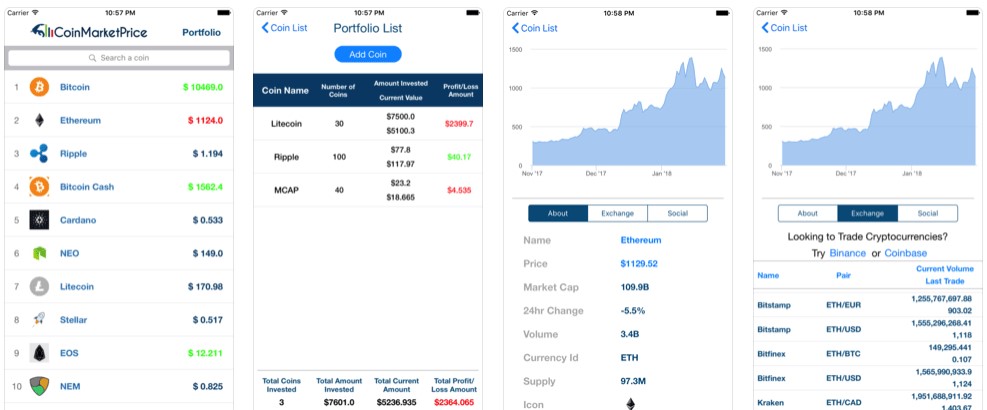Tap the EOS logo icon
The height and width of the screenshot is (410, 987).
pos(39,353)
